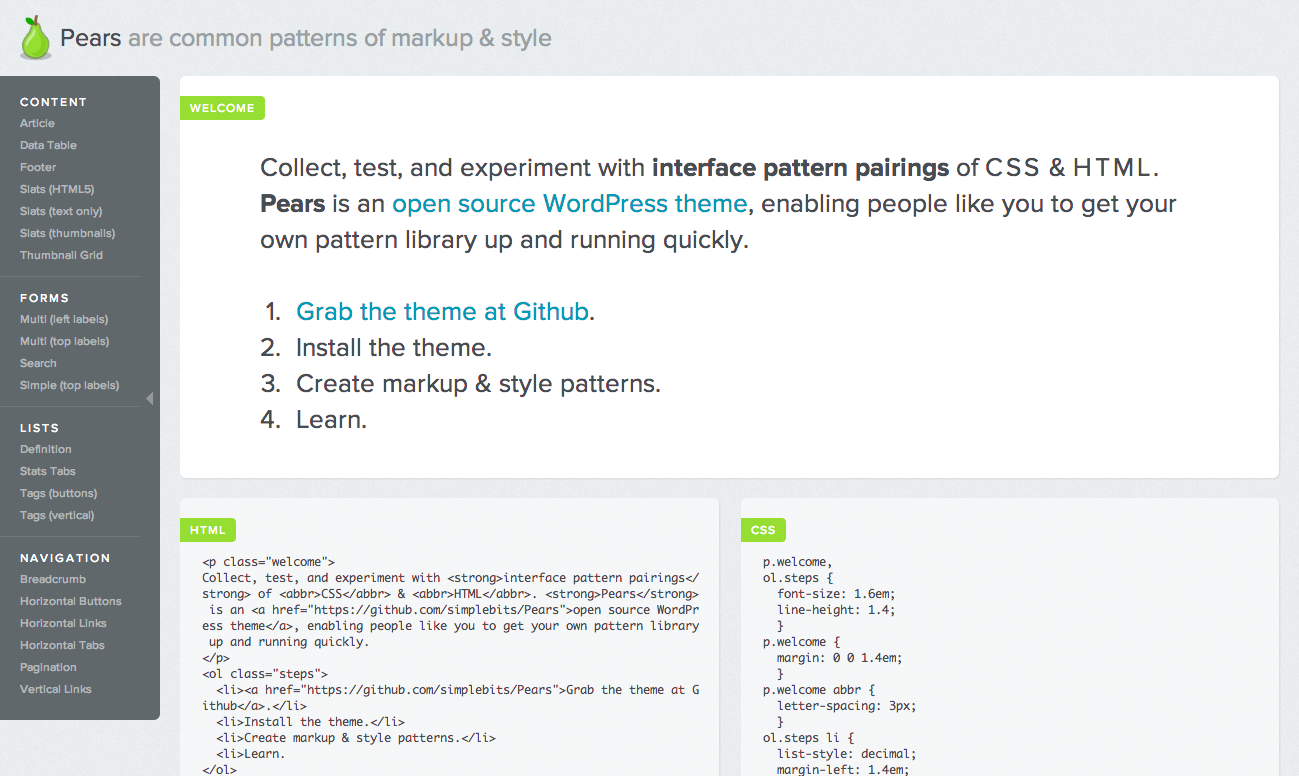Open the Thumbnail Grid pattern
Image resolution: width=1299 pixels, height=776 pixels.
tap(61, 255)
